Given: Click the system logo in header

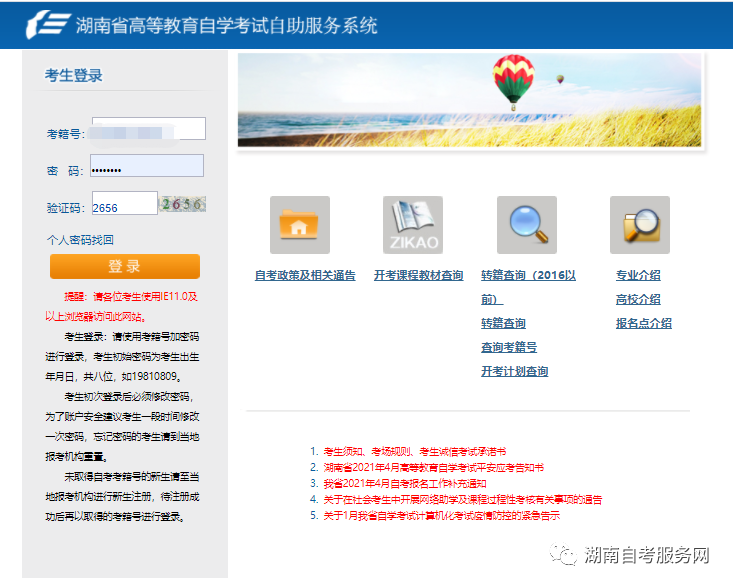Looking at the screenshot, I should click(47, 24).
